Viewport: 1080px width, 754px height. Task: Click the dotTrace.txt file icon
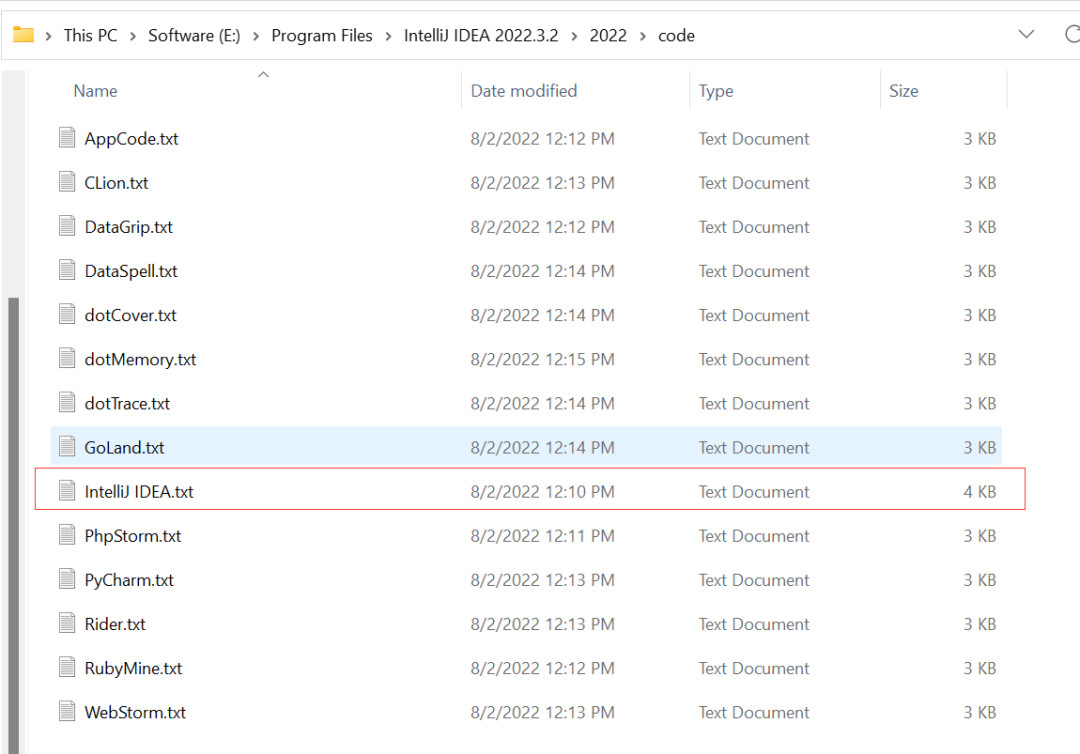tap(67, 402)
